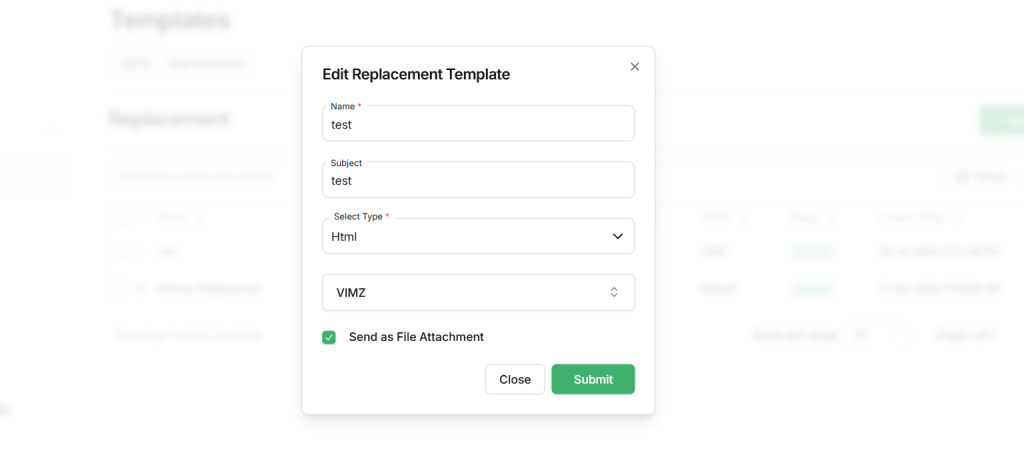1024x465 pixels.
Task: Select the tab left of Replacement
Action: tap(135, 63)
